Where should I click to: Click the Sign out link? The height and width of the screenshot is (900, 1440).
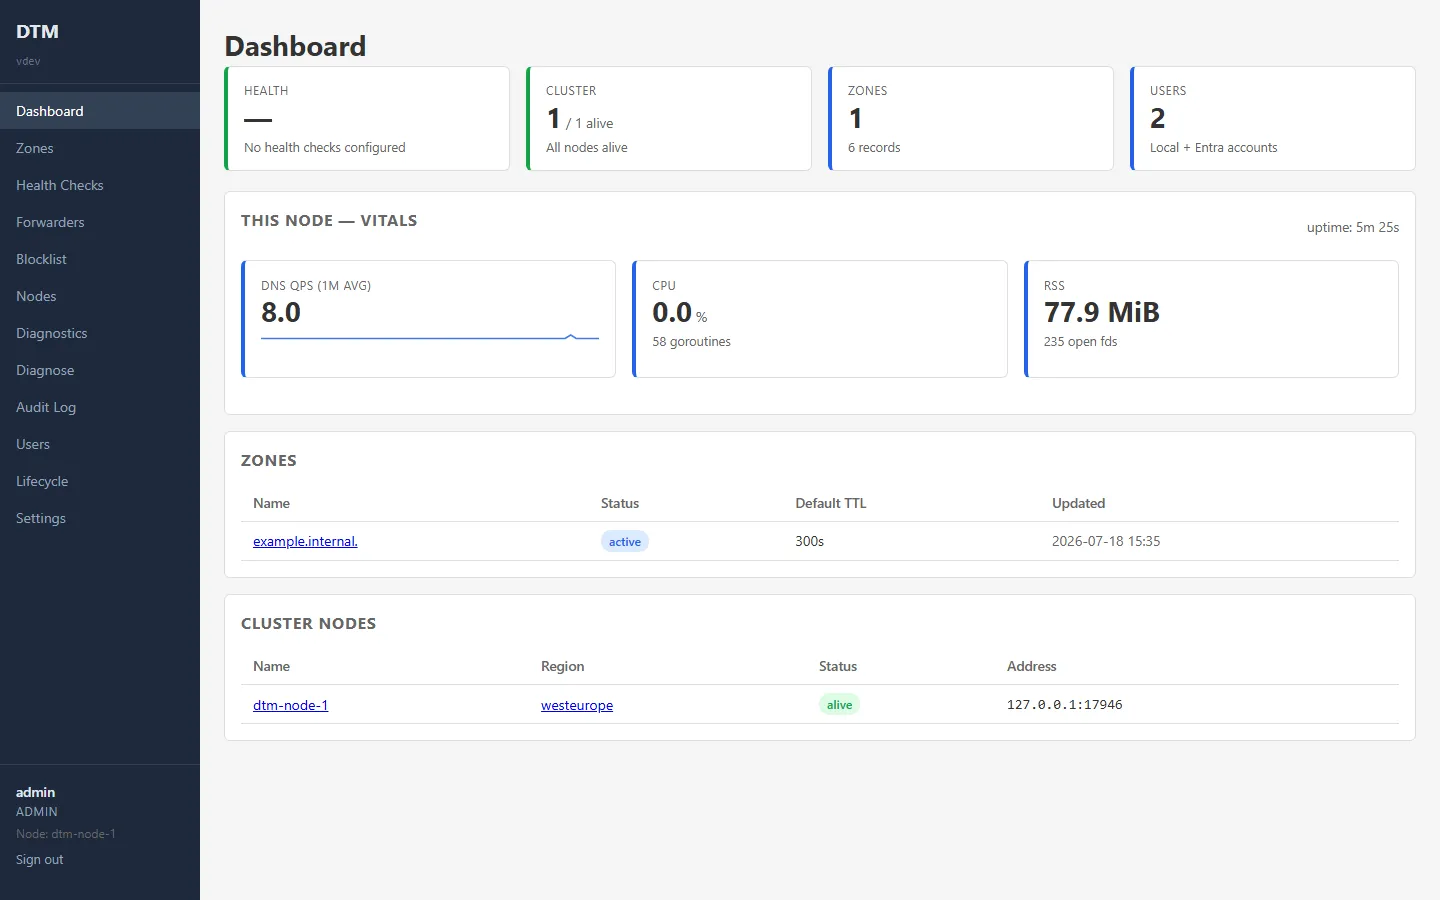39,860
